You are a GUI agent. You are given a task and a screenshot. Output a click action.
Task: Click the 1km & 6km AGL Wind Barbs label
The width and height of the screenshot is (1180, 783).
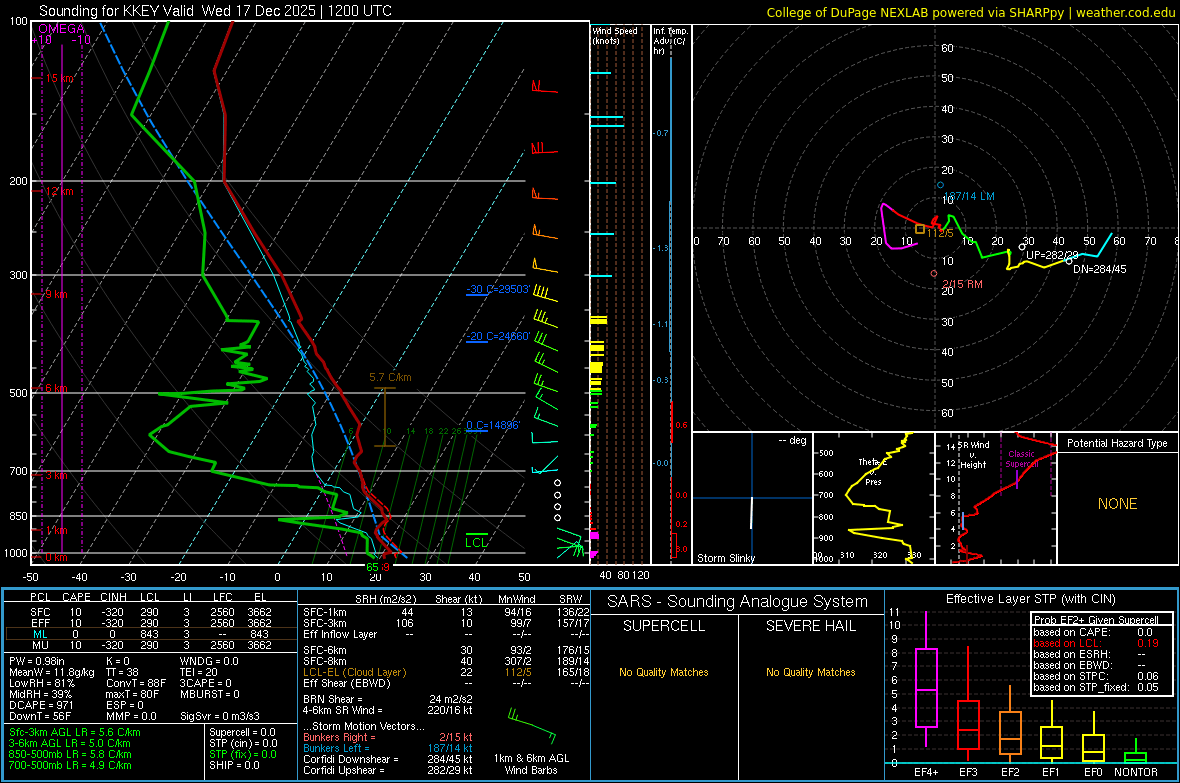531,764
